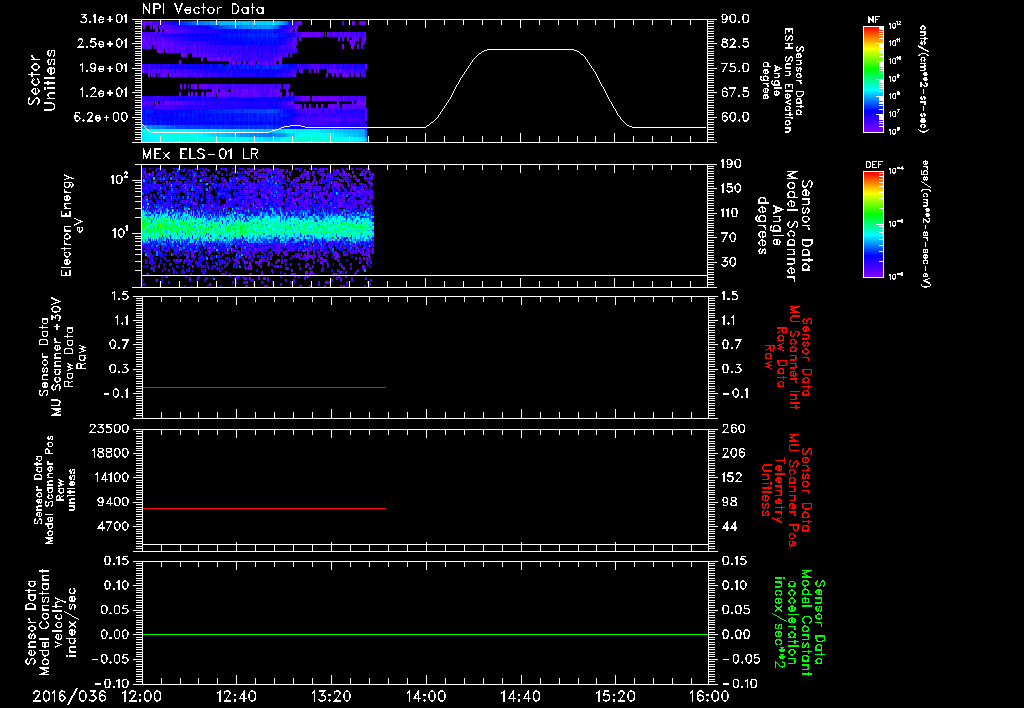This screenshot has height=708, width=1024.
Task: Click the "MU Scanner +30V Raw Data" axis label
Action: [x=62, y=357]
